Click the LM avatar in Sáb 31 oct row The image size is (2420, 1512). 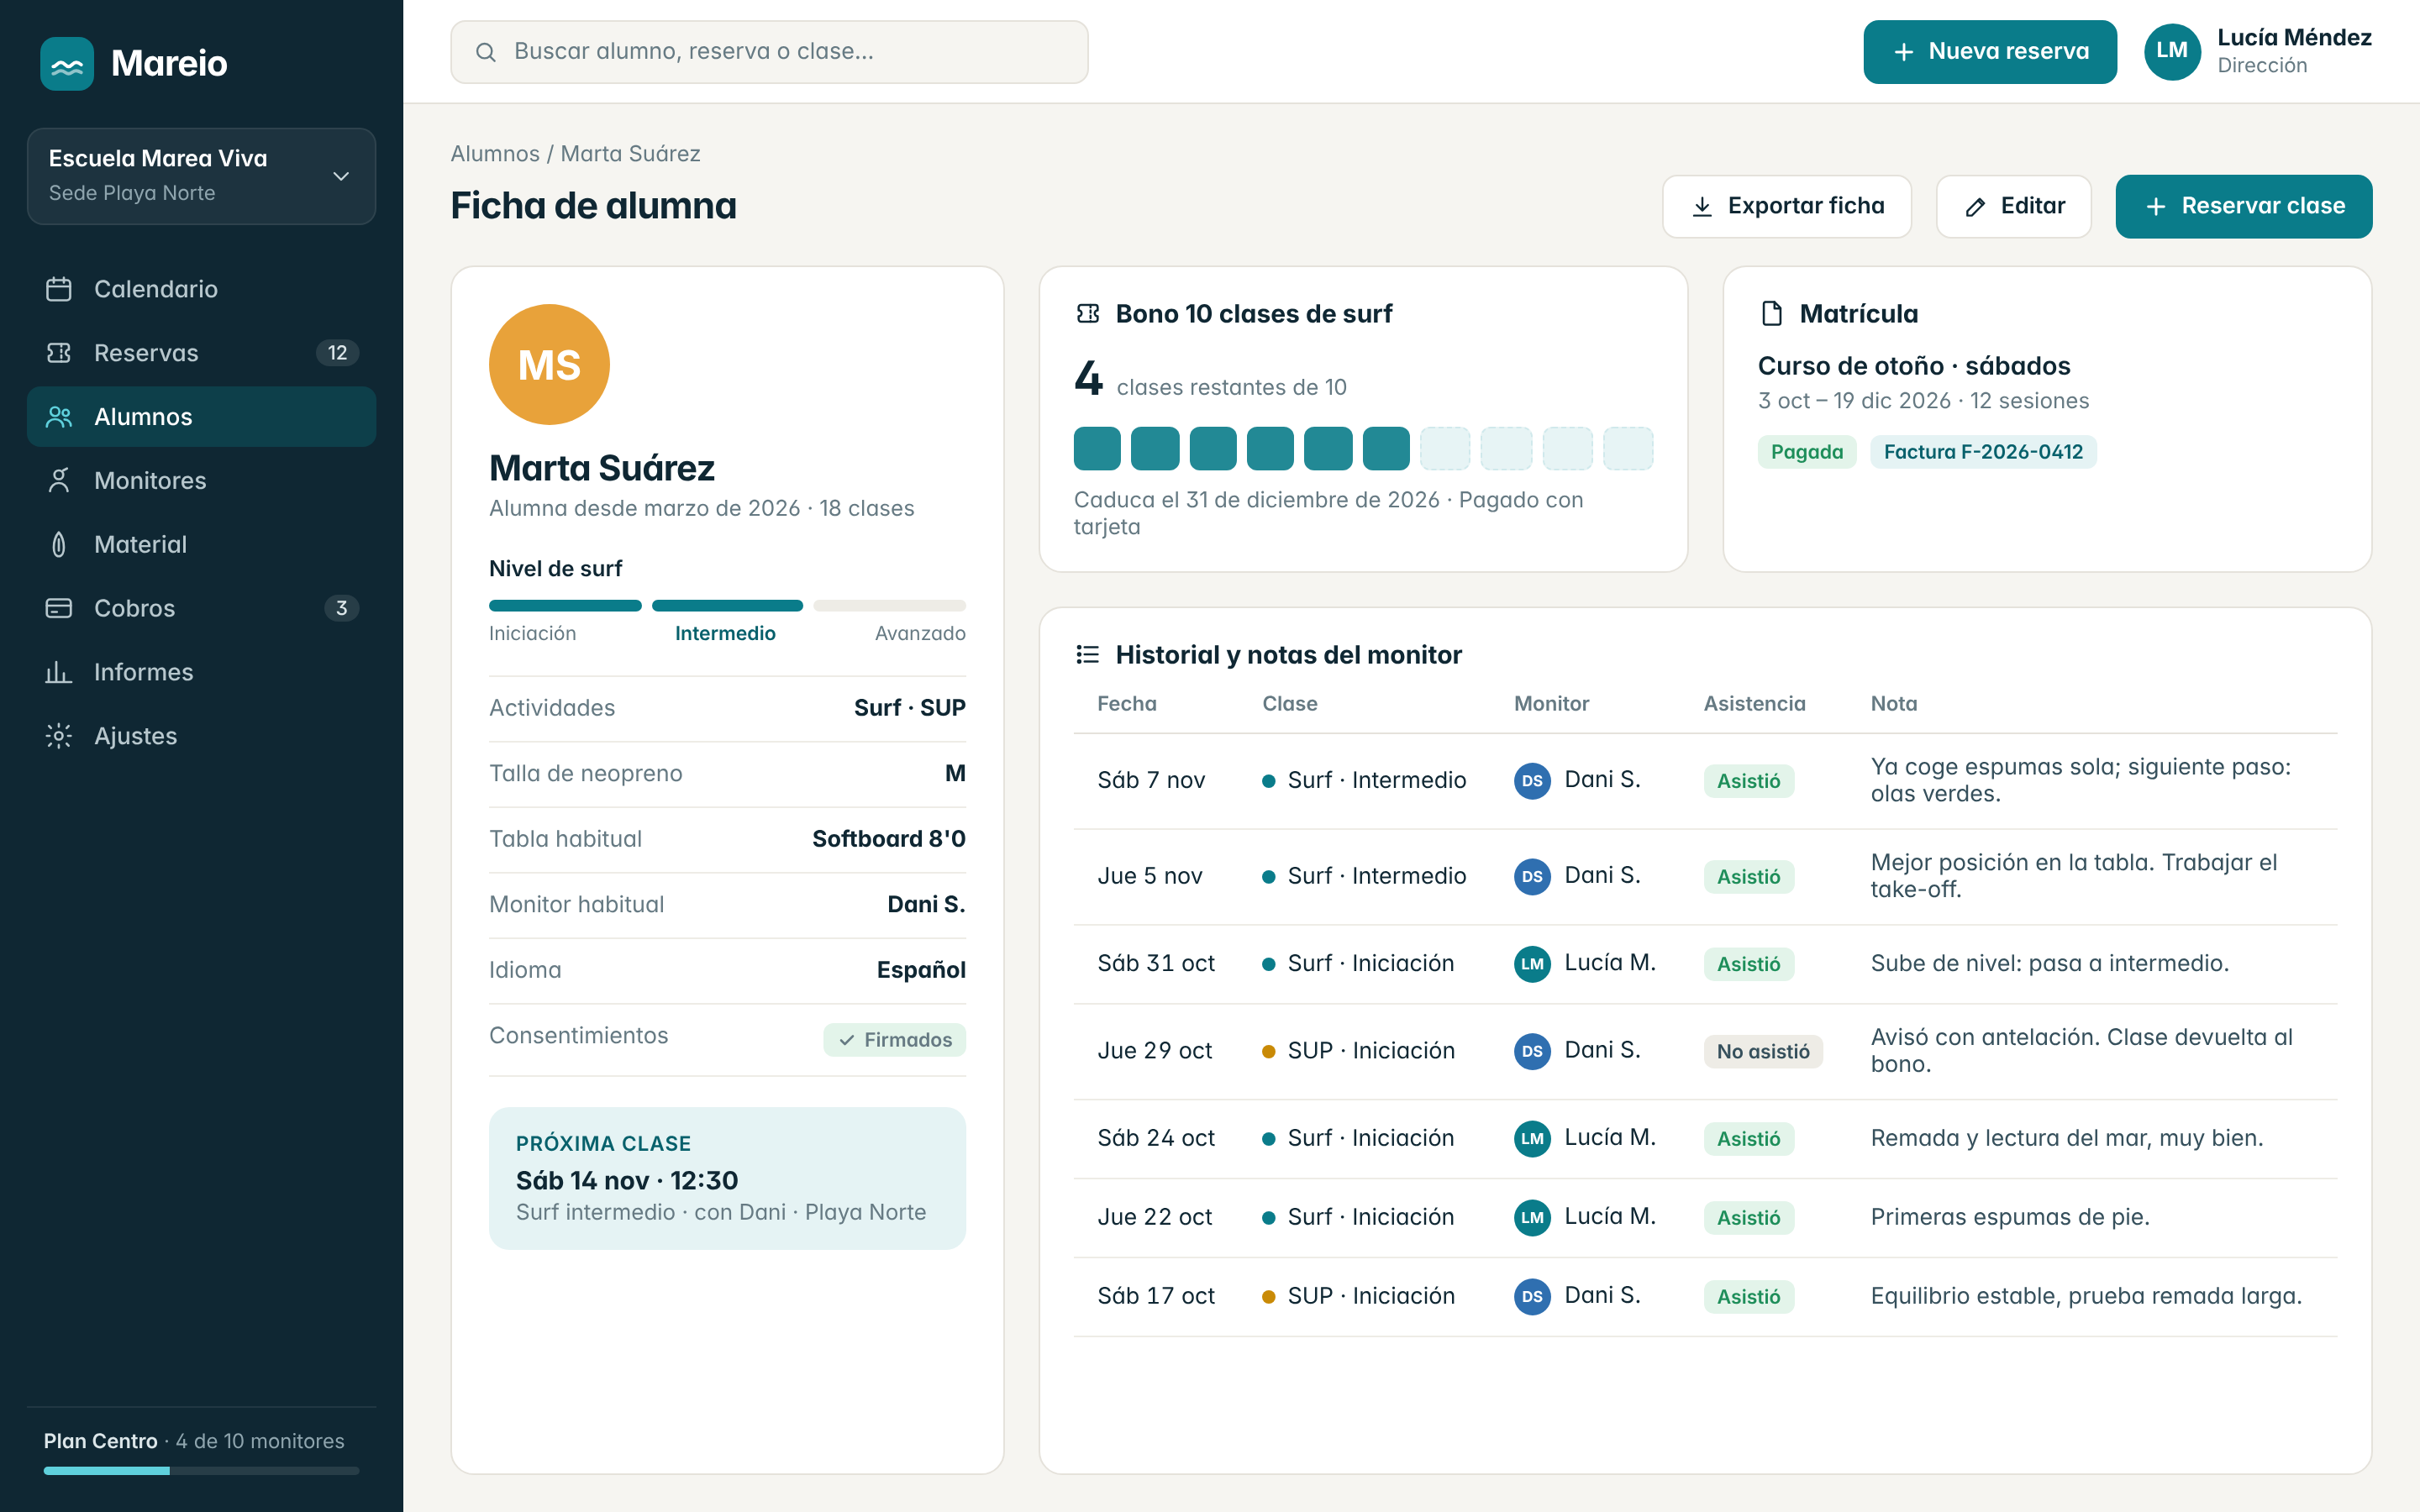(1532, 964)
